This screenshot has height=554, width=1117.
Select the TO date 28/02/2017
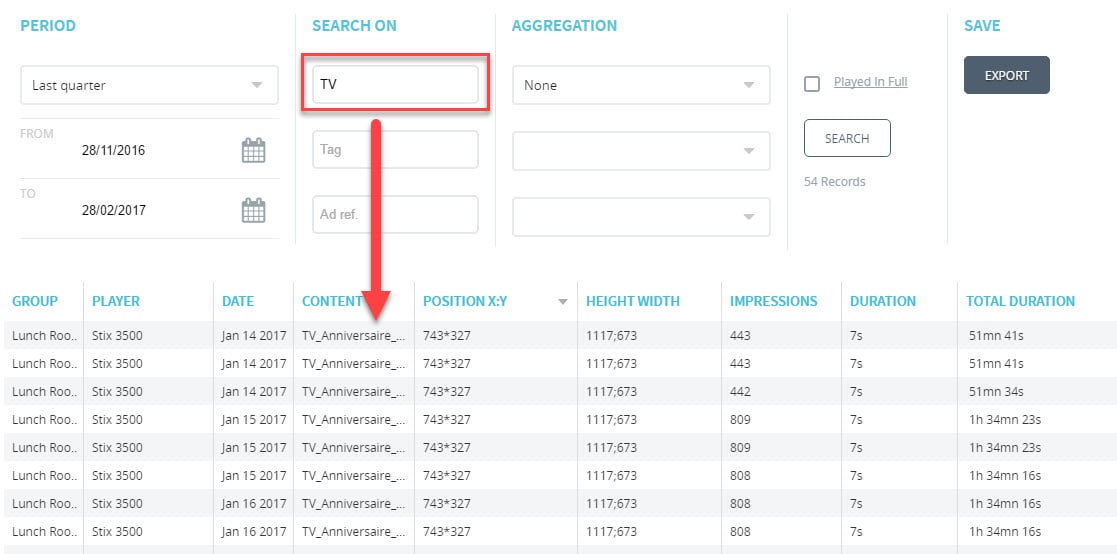(x=113, y=211)
